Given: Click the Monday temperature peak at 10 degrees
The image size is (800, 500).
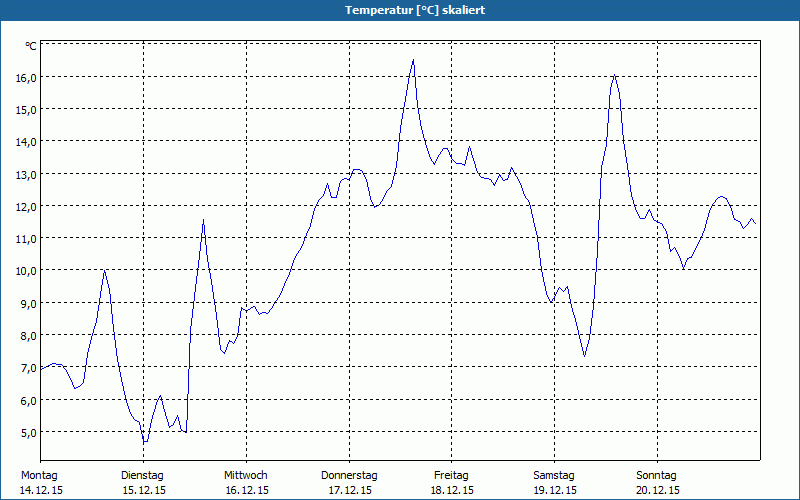Looking at the screenshot, I should [x=104, y=271].
